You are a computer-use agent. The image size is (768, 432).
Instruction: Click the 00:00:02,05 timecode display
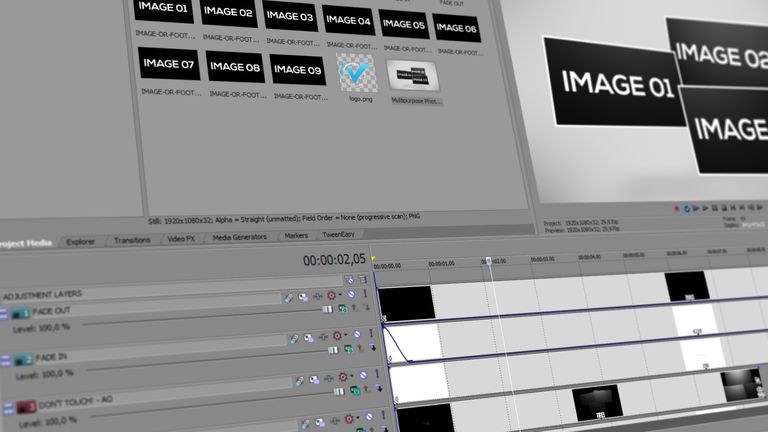tap(334, 260)
